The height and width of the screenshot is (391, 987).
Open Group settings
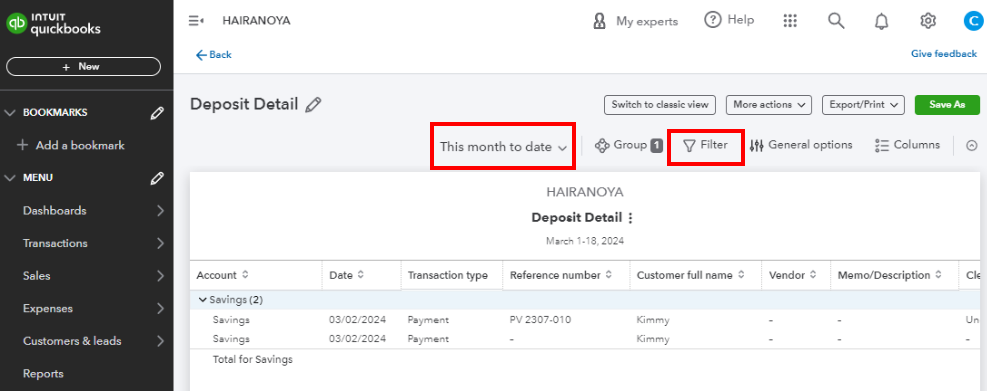tap(628, 145)
